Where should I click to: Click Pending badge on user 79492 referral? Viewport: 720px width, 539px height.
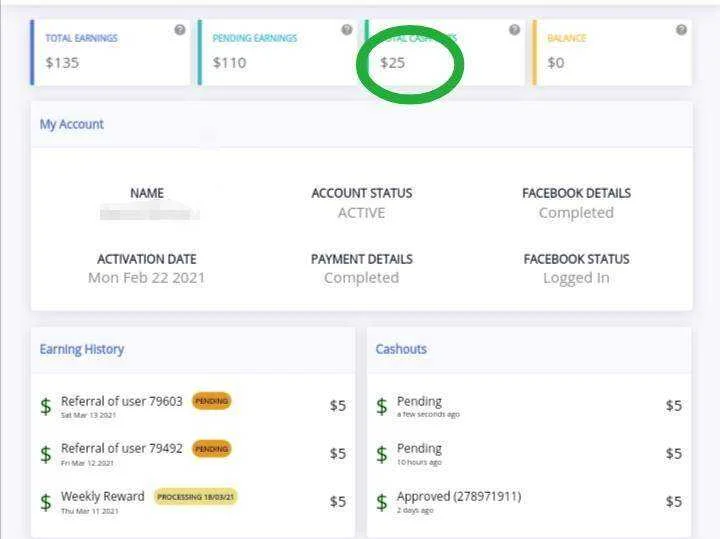(212, 449)
